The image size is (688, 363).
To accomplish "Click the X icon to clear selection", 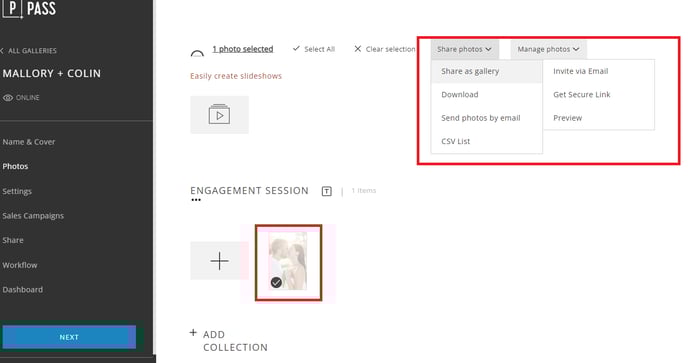I will click(358, 49).
